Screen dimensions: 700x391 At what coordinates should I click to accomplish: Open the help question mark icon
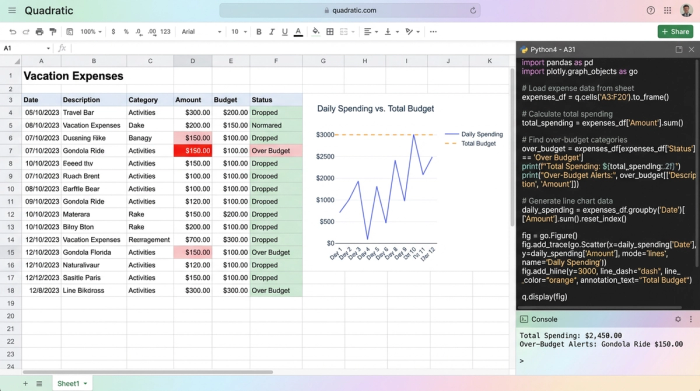(x=651, y=10)
